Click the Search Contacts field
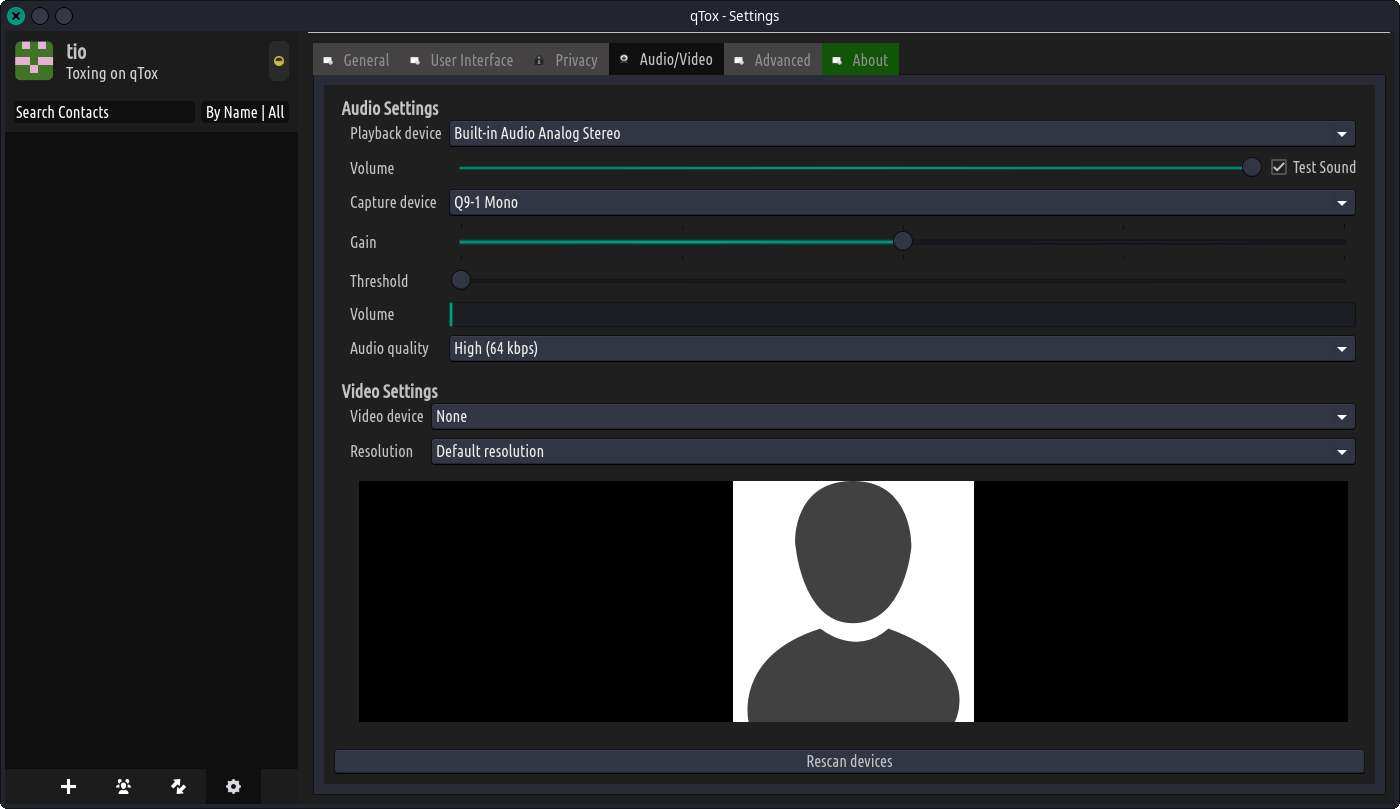The height and width of the screenshot is (809, 1400). coord(103,113)
